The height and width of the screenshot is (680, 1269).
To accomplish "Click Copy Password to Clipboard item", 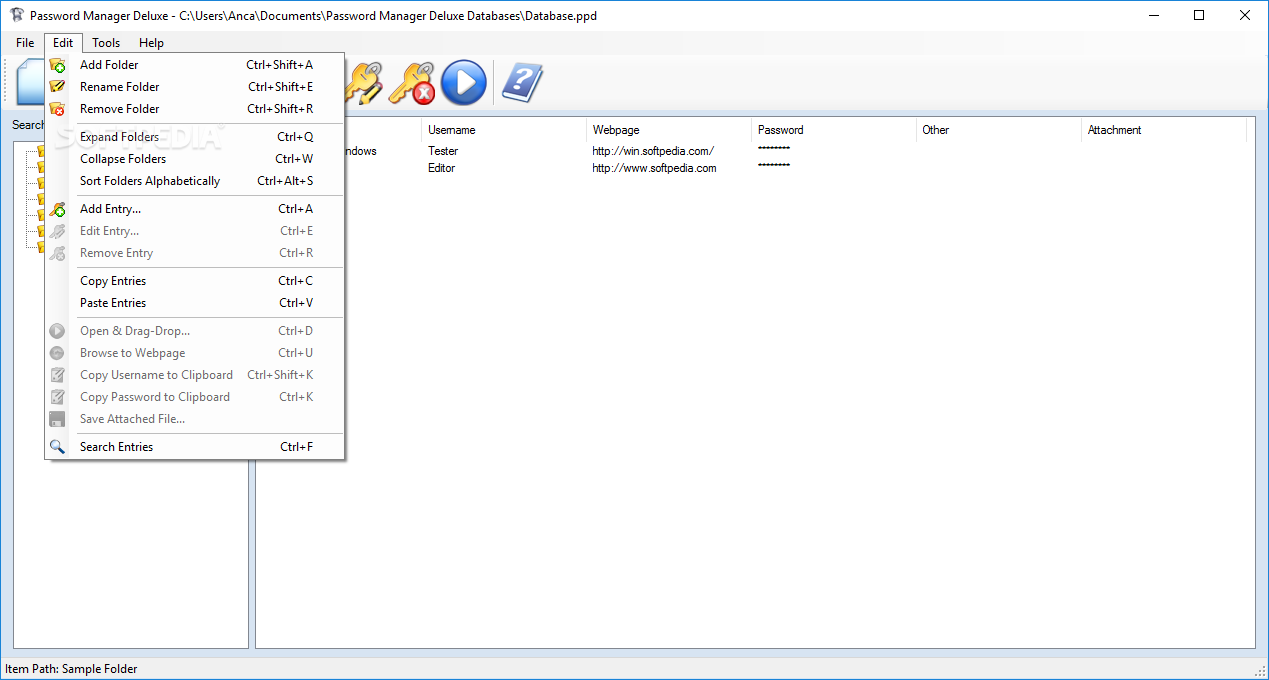I will point(195,397).
